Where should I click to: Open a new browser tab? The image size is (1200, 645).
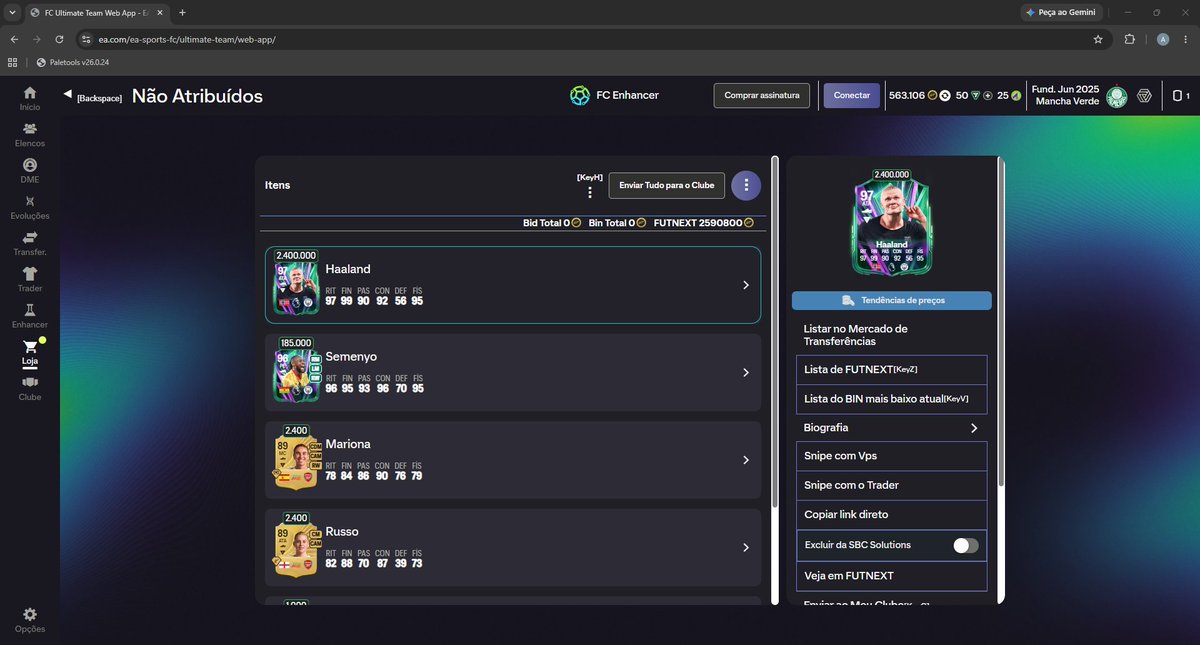tap(182, 12)
